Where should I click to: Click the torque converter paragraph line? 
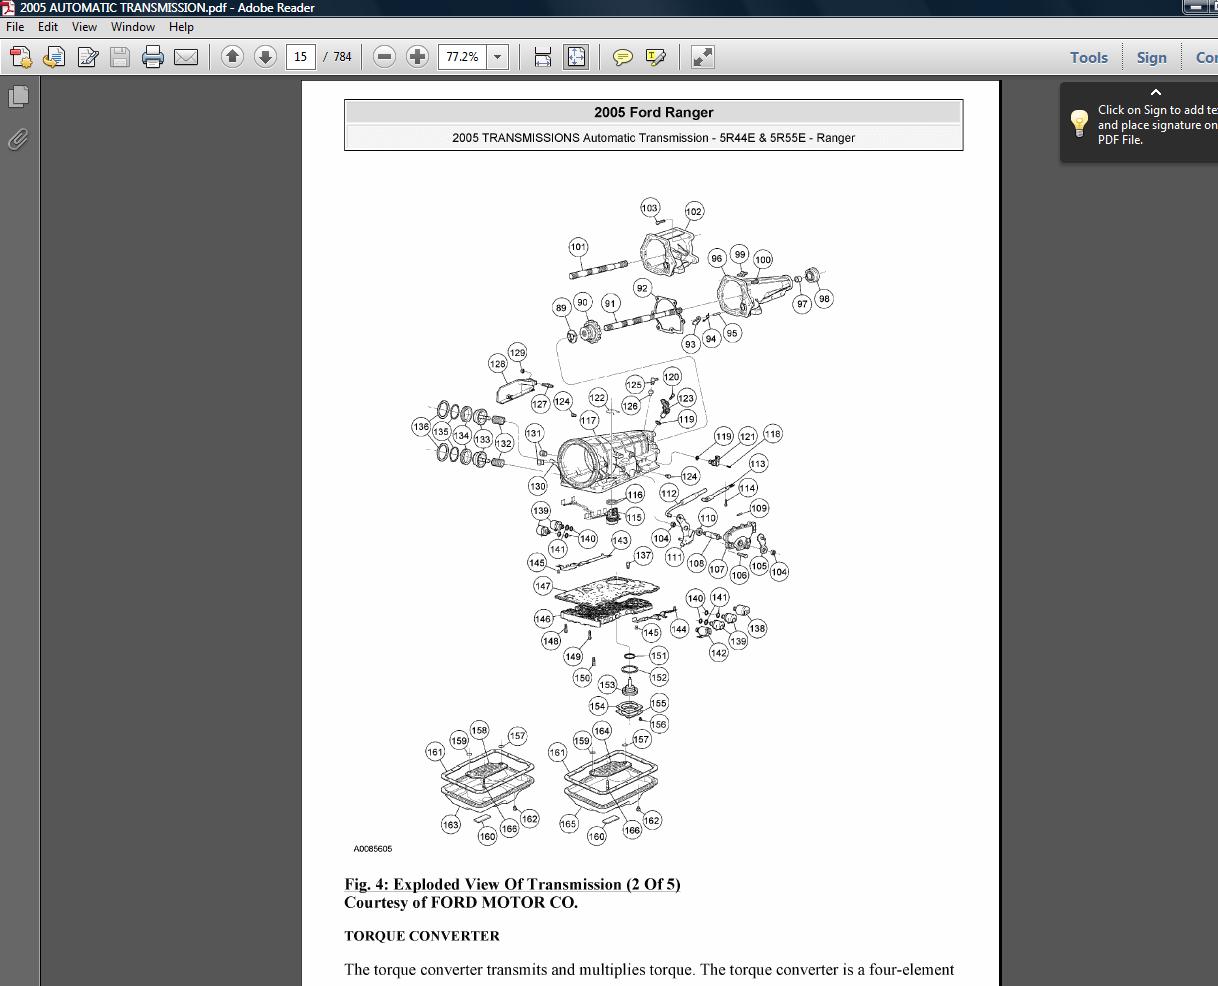(649, 970)
